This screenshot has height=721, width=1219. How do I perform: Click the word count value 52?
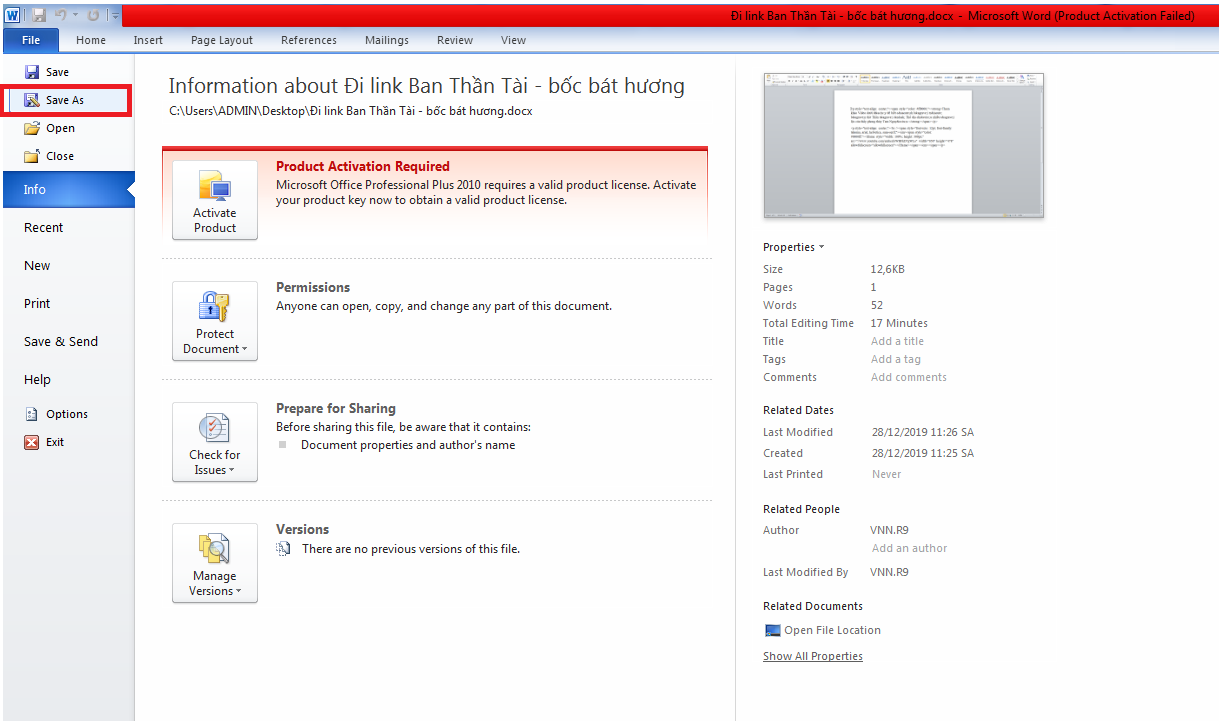(x=877, y=305)
